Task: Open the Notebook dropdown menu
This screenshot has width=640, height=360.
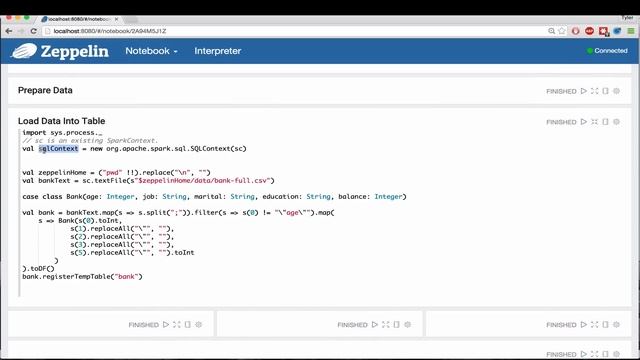Action: (151, 51)
